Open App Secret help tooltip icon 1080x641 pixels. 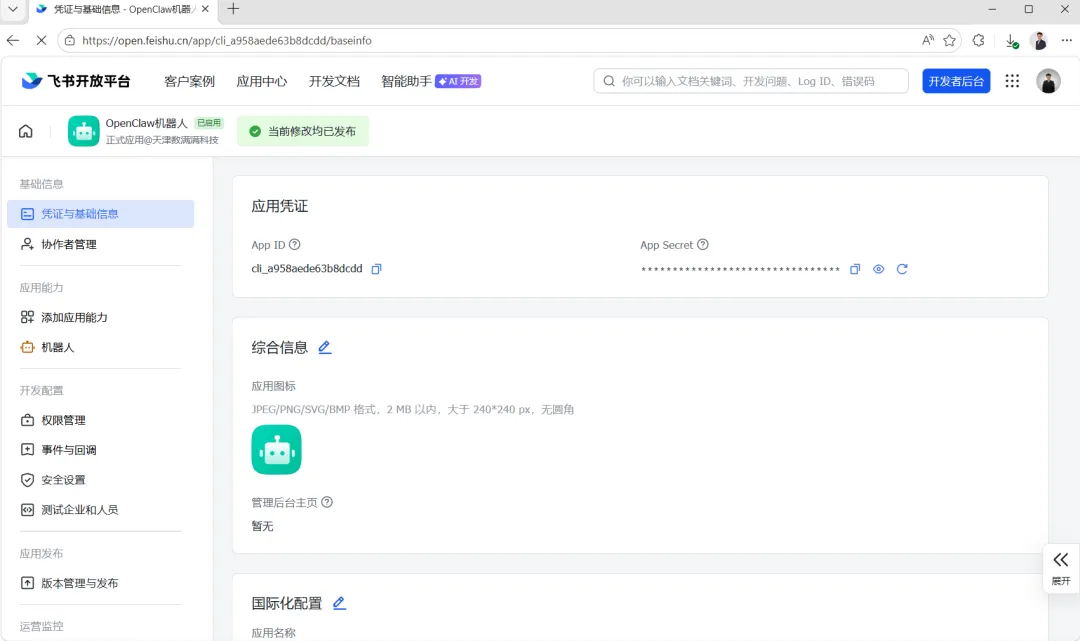[x=703, y=244]
